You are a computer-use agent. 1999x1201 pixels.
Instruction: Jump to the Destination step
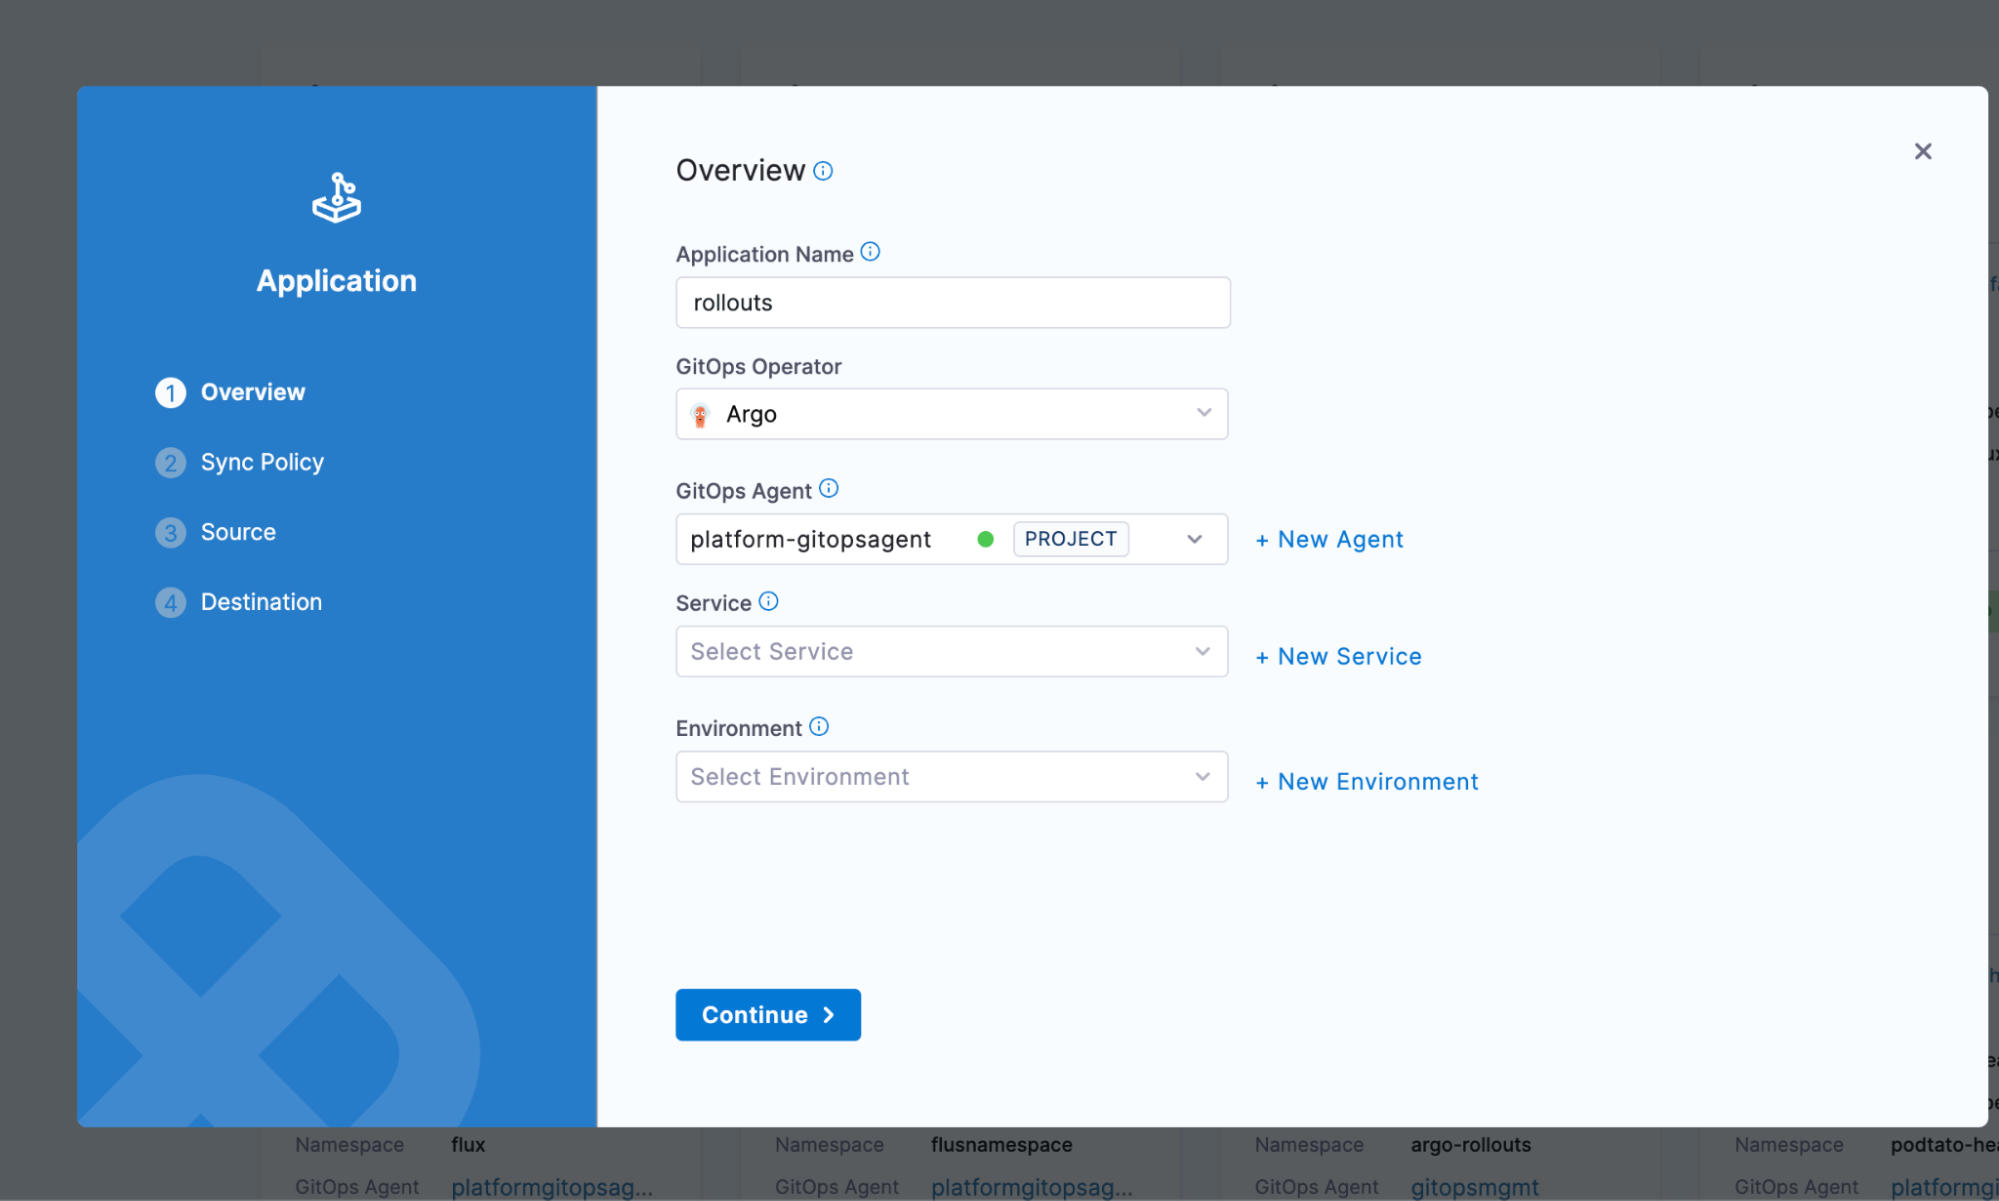tap(260, 602)
